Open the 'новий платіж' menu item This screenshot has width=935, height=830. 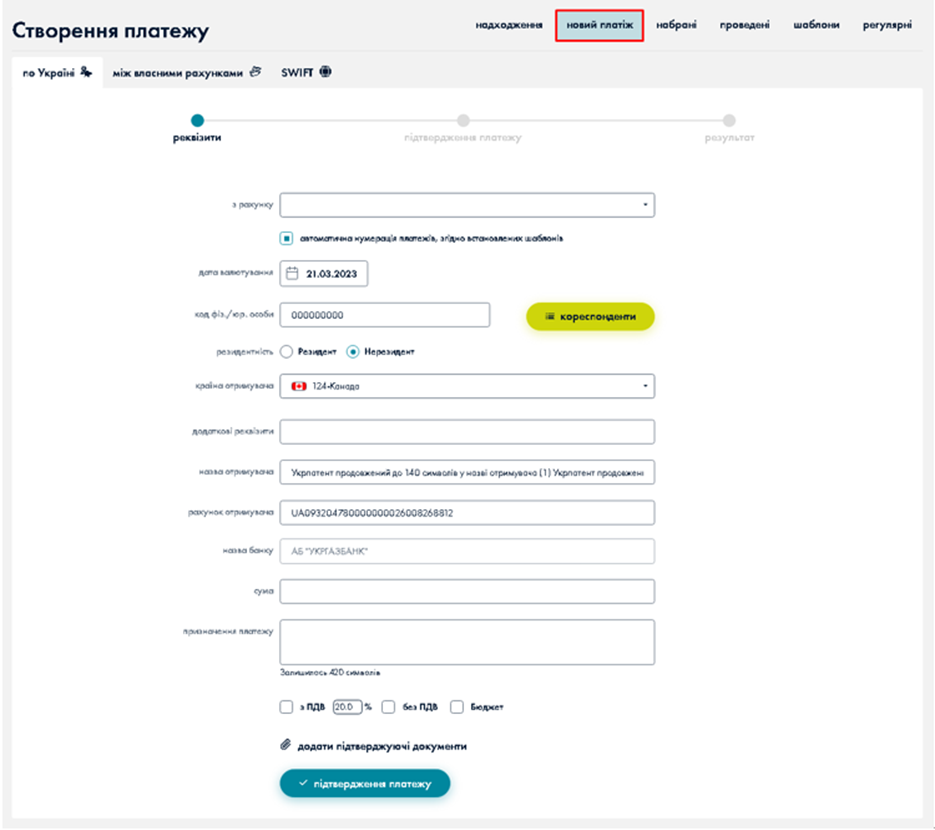pyautogui.click(x=599, y=25)
